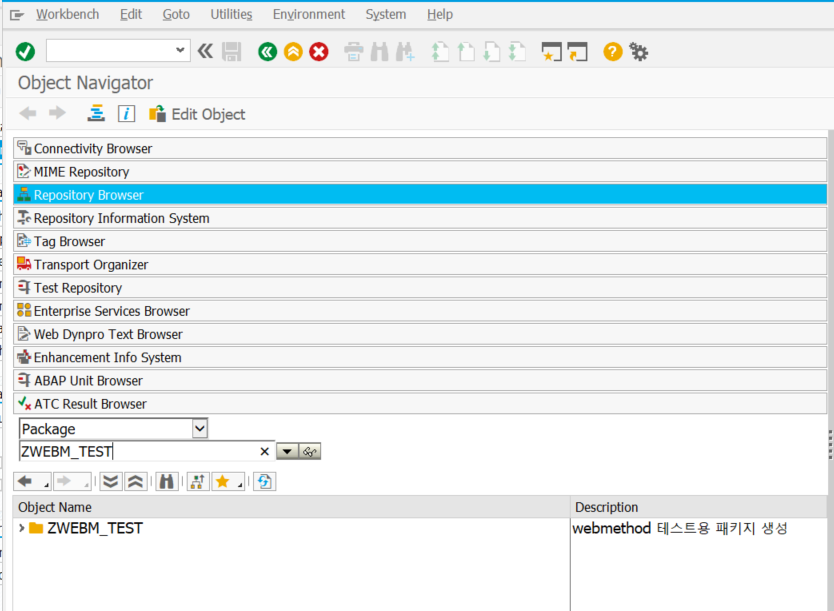Open the Help question mark icon
This screenshot has width=834, height=611.
point(613,52)
